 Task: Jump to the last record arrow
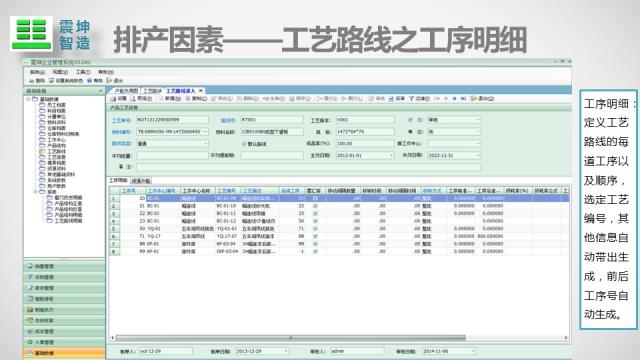click(463, 99)
